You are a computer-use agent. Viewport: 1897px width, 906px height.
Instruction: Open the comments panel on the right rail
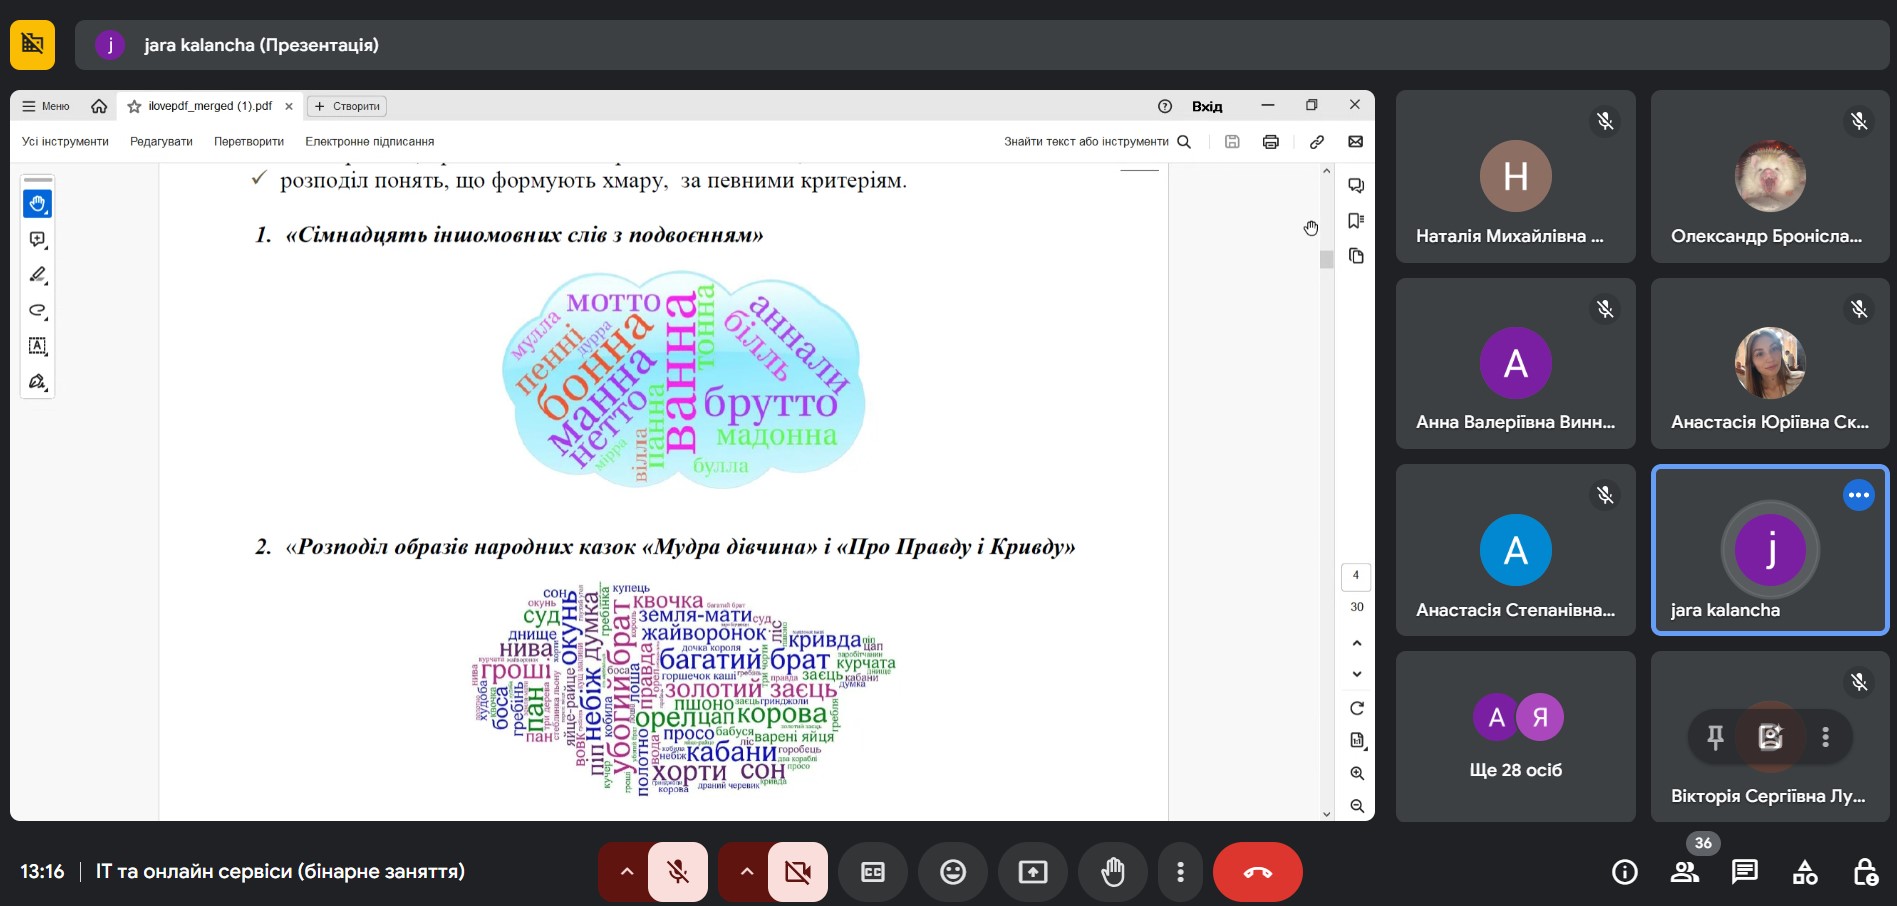(x=1356, y=186)
